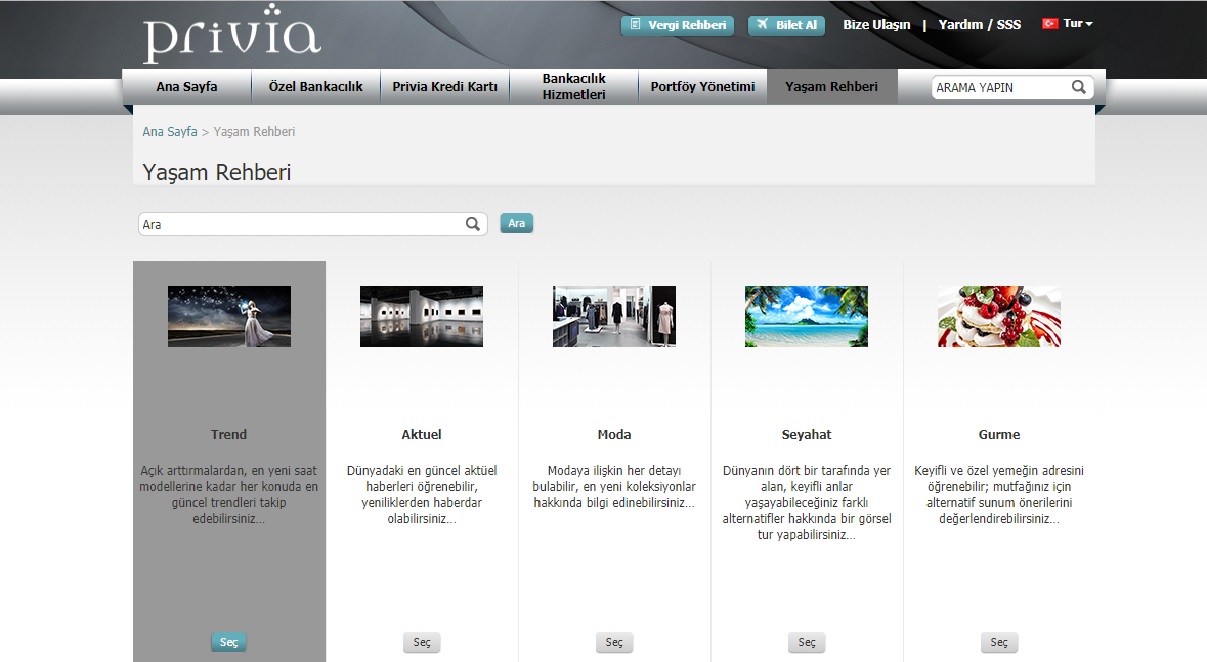Select the Privia Kredi Kartı menu
The height and width of the screenshot is (662, 1207).
pos(445,86)
